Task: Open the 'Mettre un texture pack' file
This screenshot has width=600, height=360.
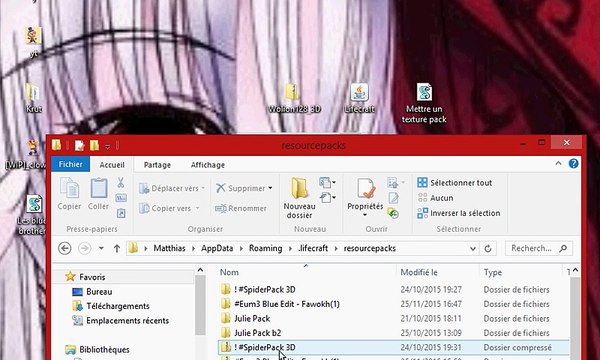Action: [424, 103]
